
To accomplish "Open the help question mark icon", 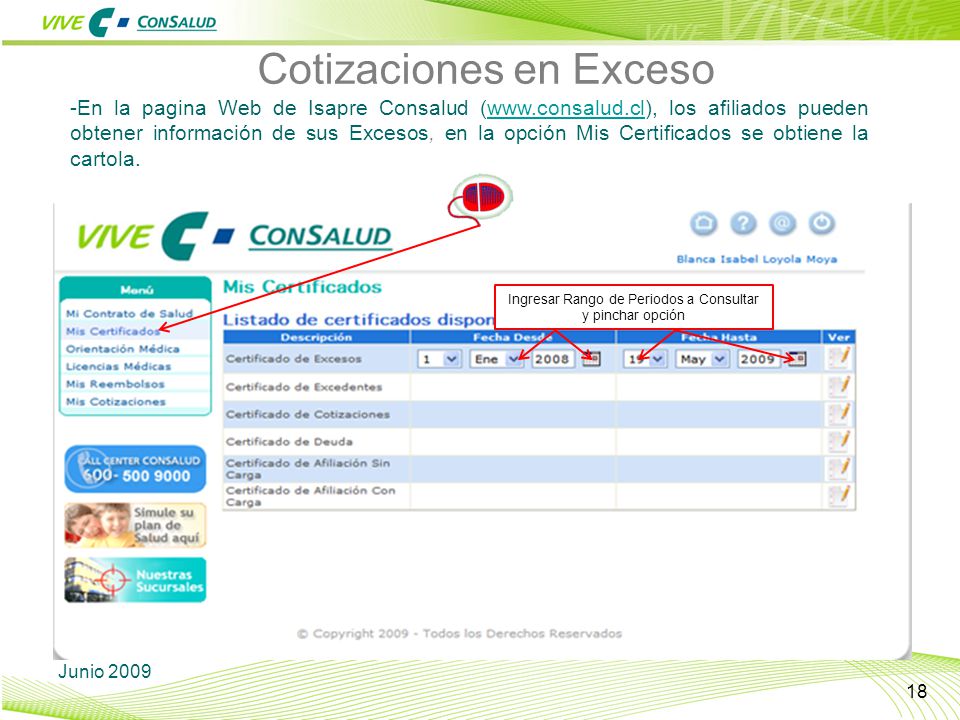I will [x=743, y=223].
